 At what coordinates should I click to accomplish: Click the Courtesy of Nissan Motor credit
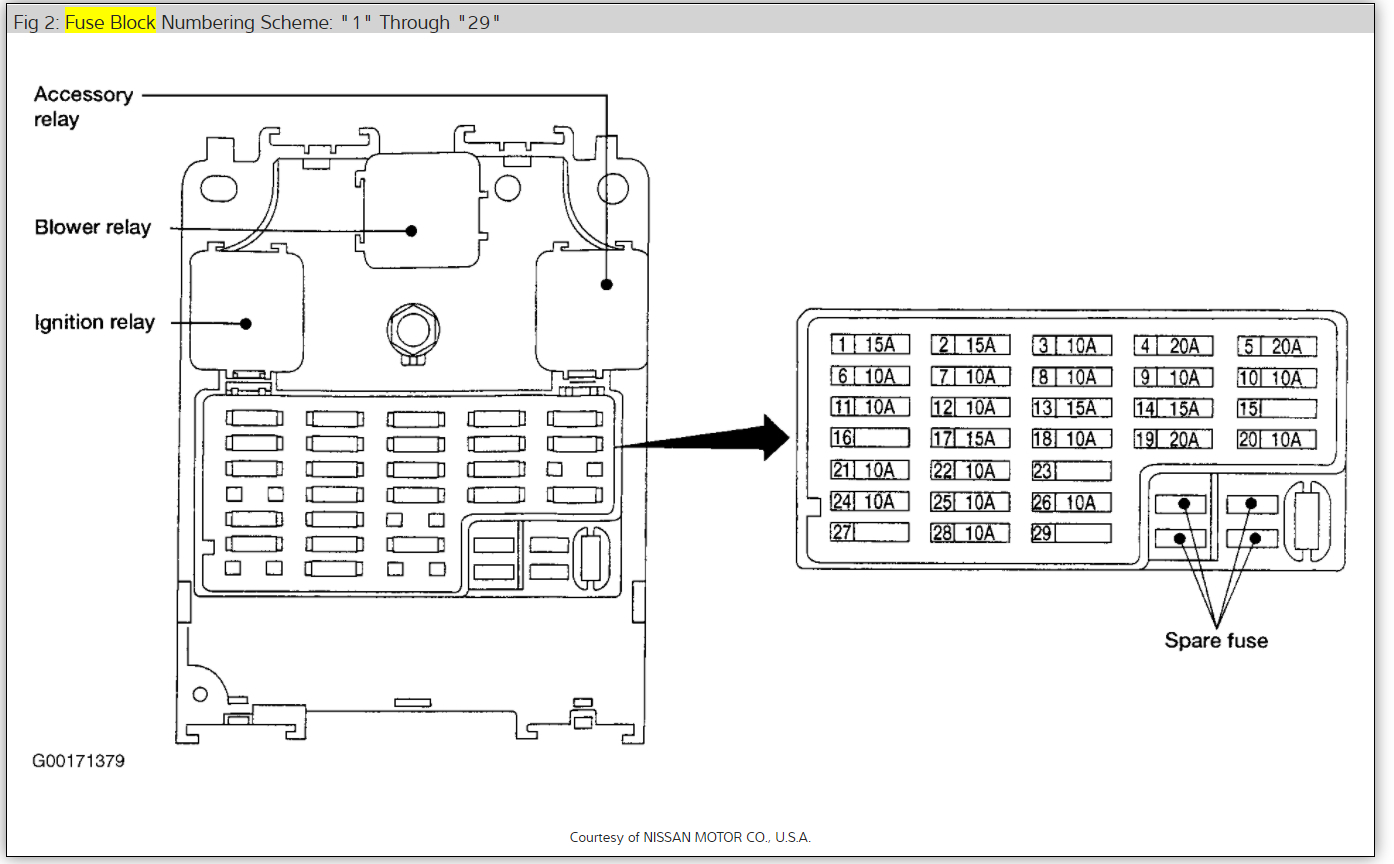click(x=690, y=837)
